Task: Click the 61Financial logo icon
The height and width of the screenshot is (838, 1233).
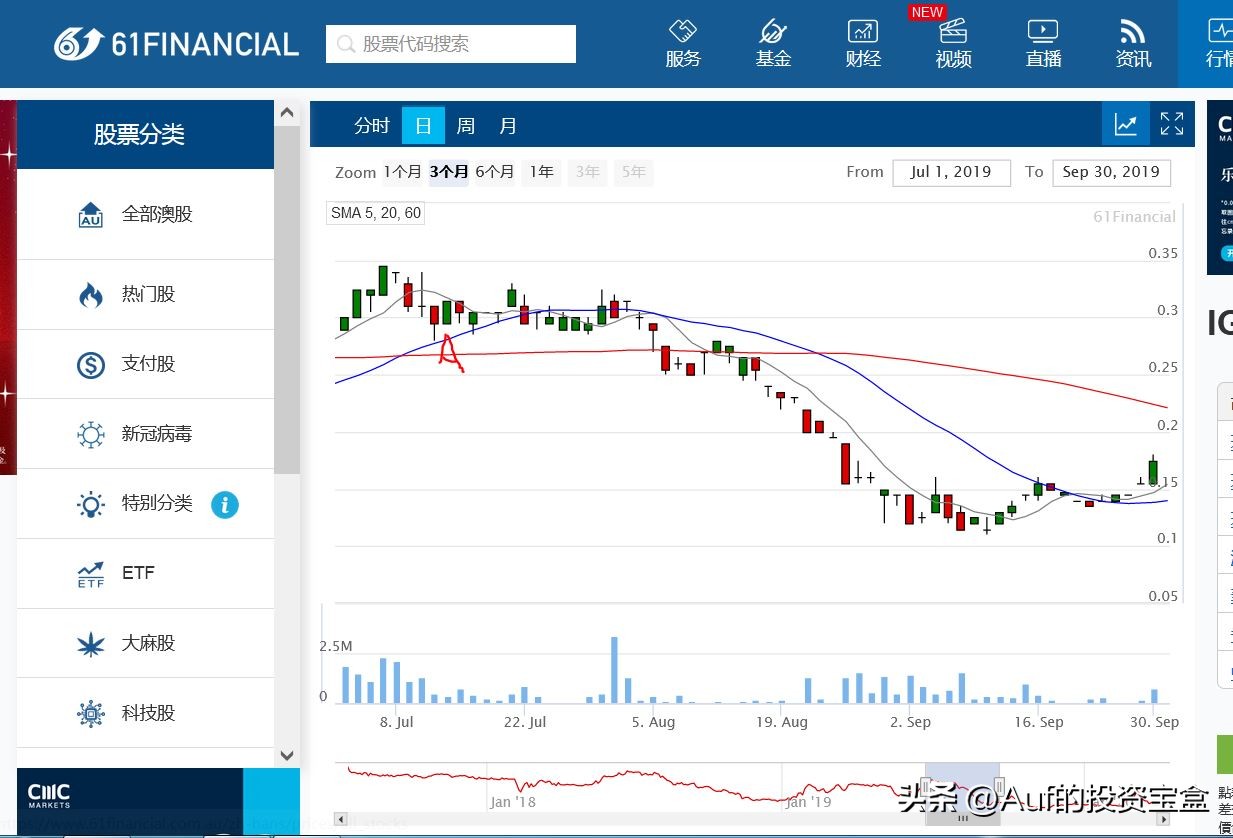Action: (80, 44)
